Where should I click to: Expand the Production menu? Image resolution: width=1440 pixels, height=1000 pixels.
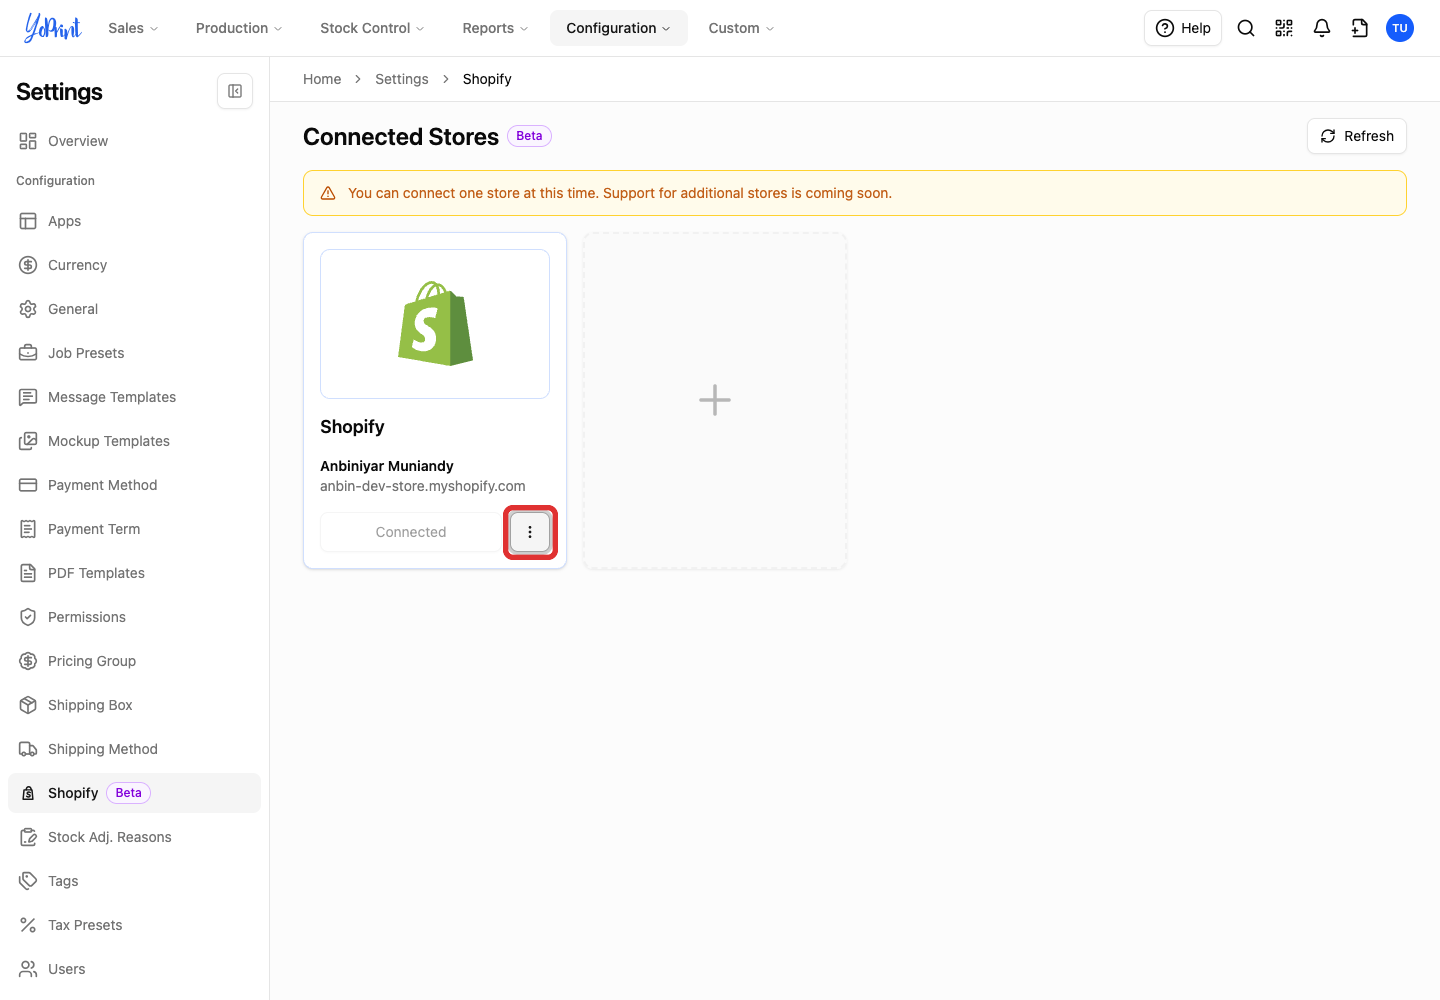tap(239, 28)
